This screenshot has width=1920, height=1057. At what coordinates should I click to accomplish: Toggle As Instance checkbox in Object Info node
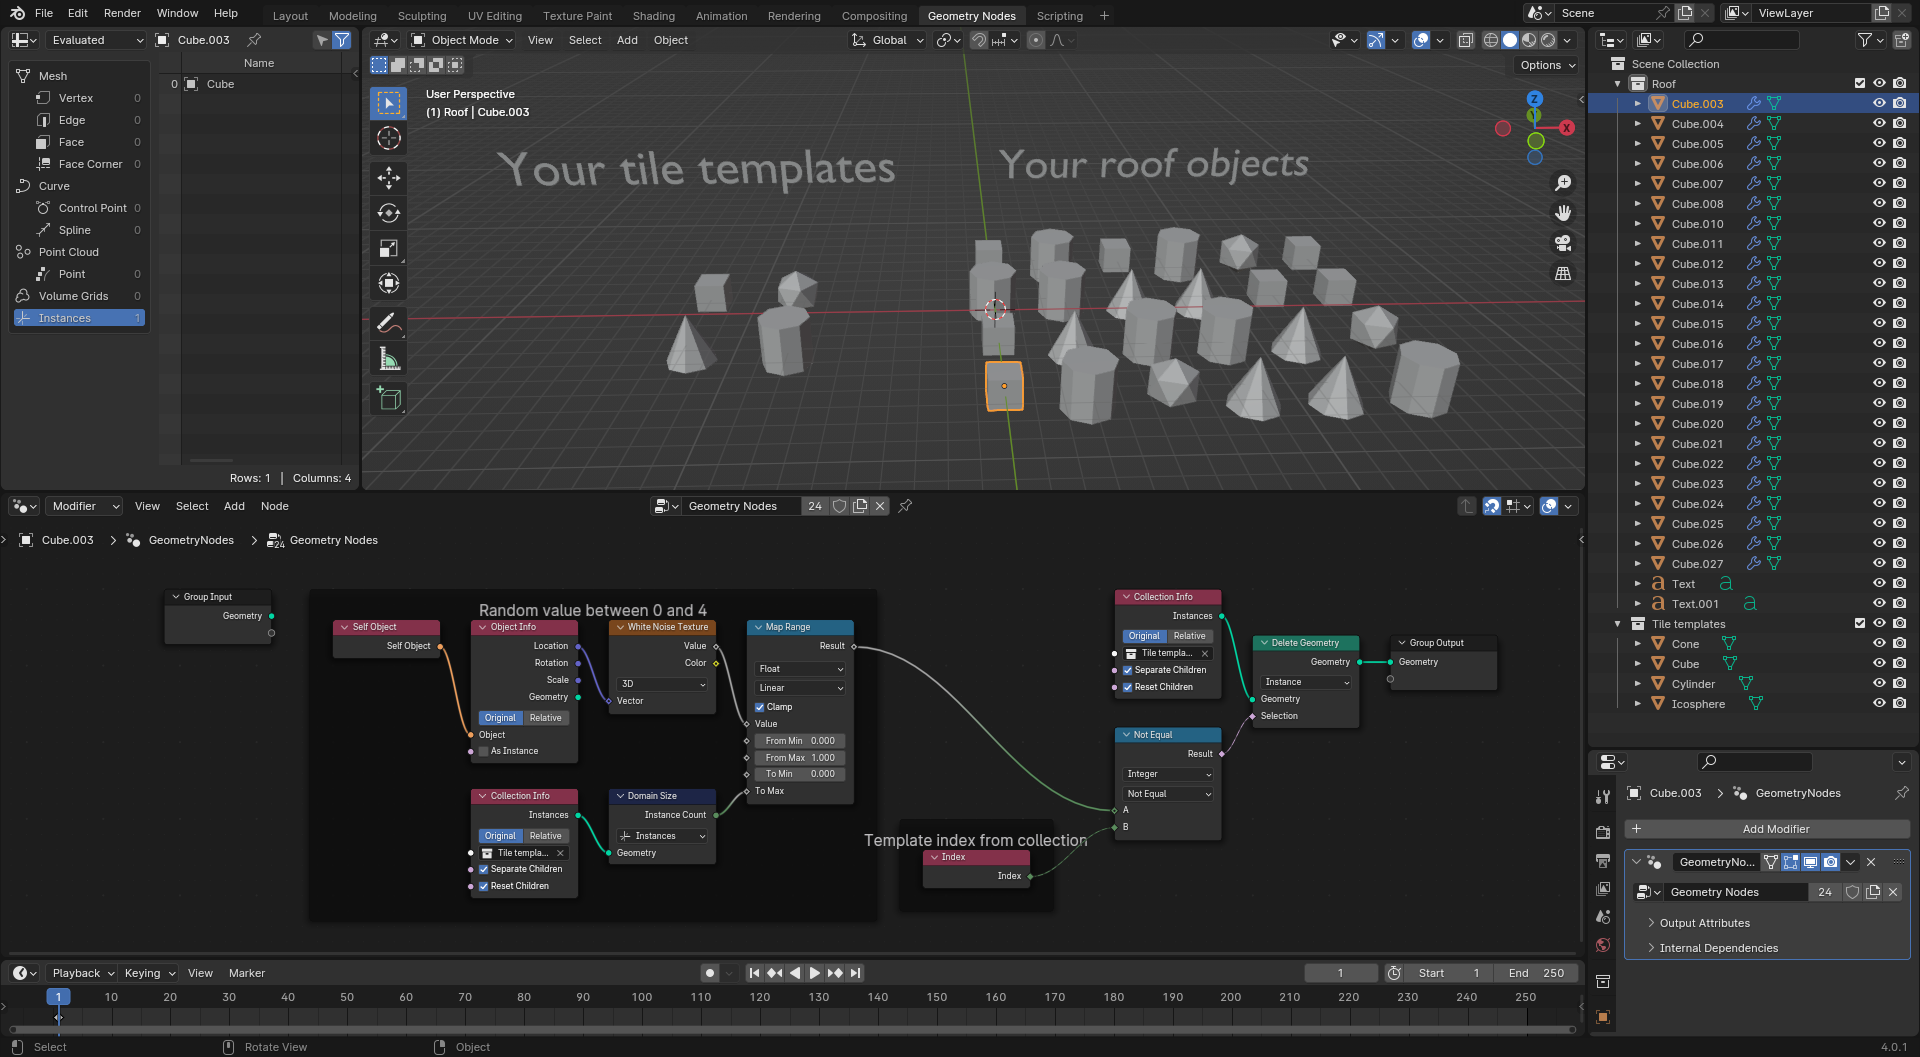coord(484,751)
